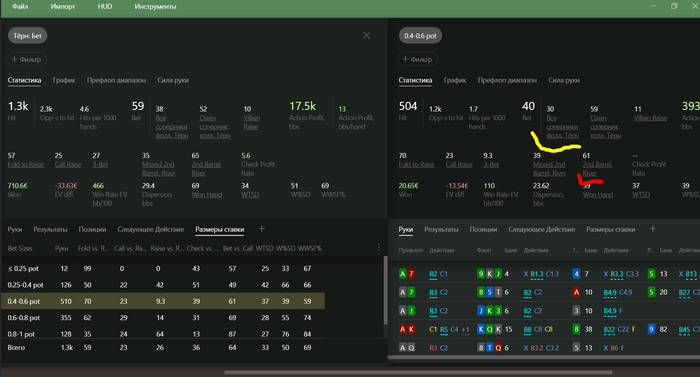700x377 pixels.
Task: Click the horizontal scrollbar at window bottom
Action: (418, 372)
